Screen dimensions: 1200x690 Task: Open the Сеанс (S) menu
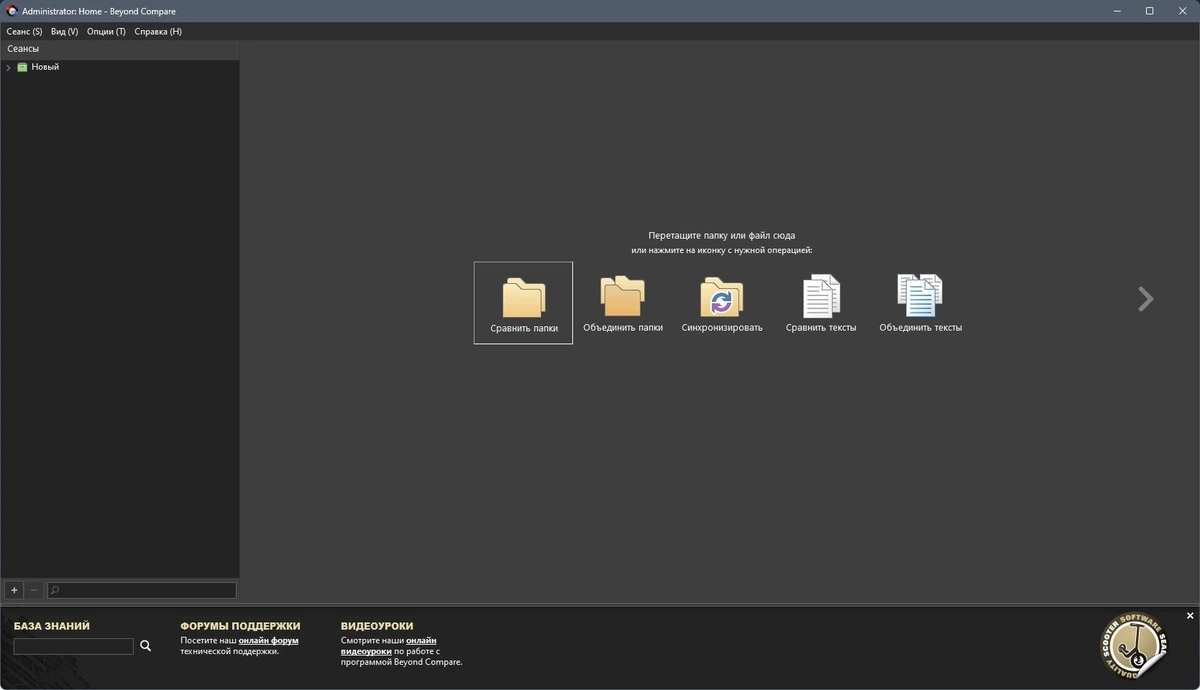(x=24, y=32)
